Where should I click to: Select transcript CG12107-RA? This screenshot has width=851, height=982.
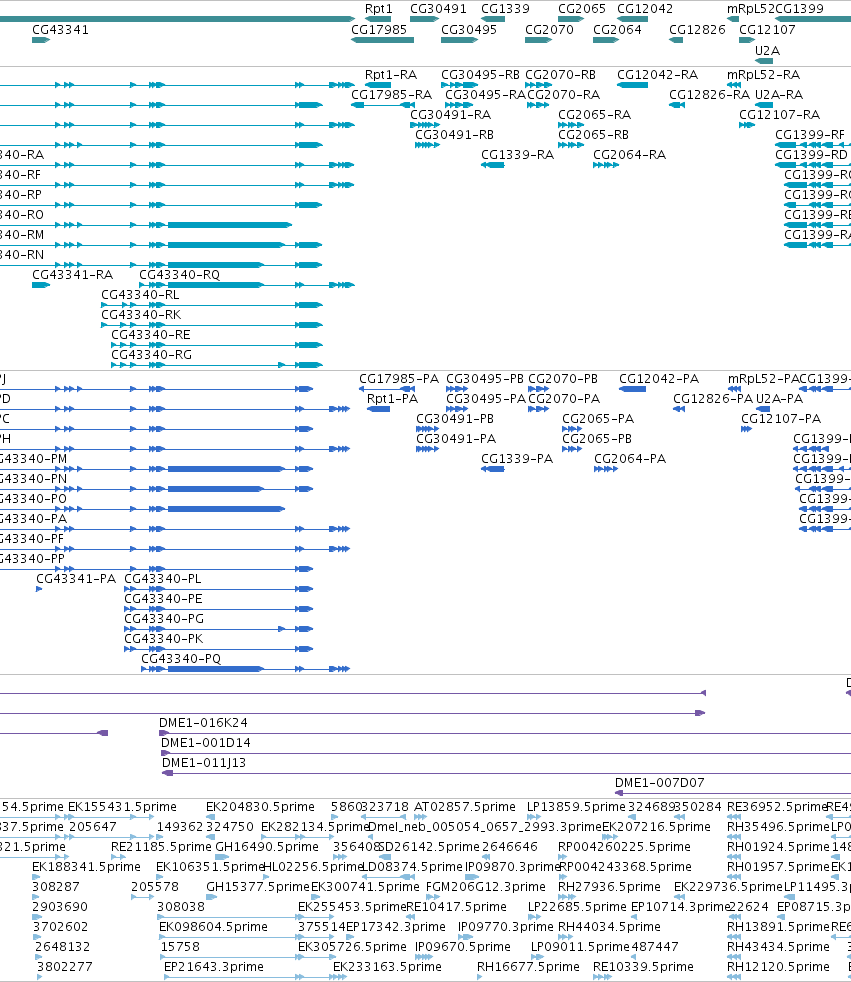780,115
